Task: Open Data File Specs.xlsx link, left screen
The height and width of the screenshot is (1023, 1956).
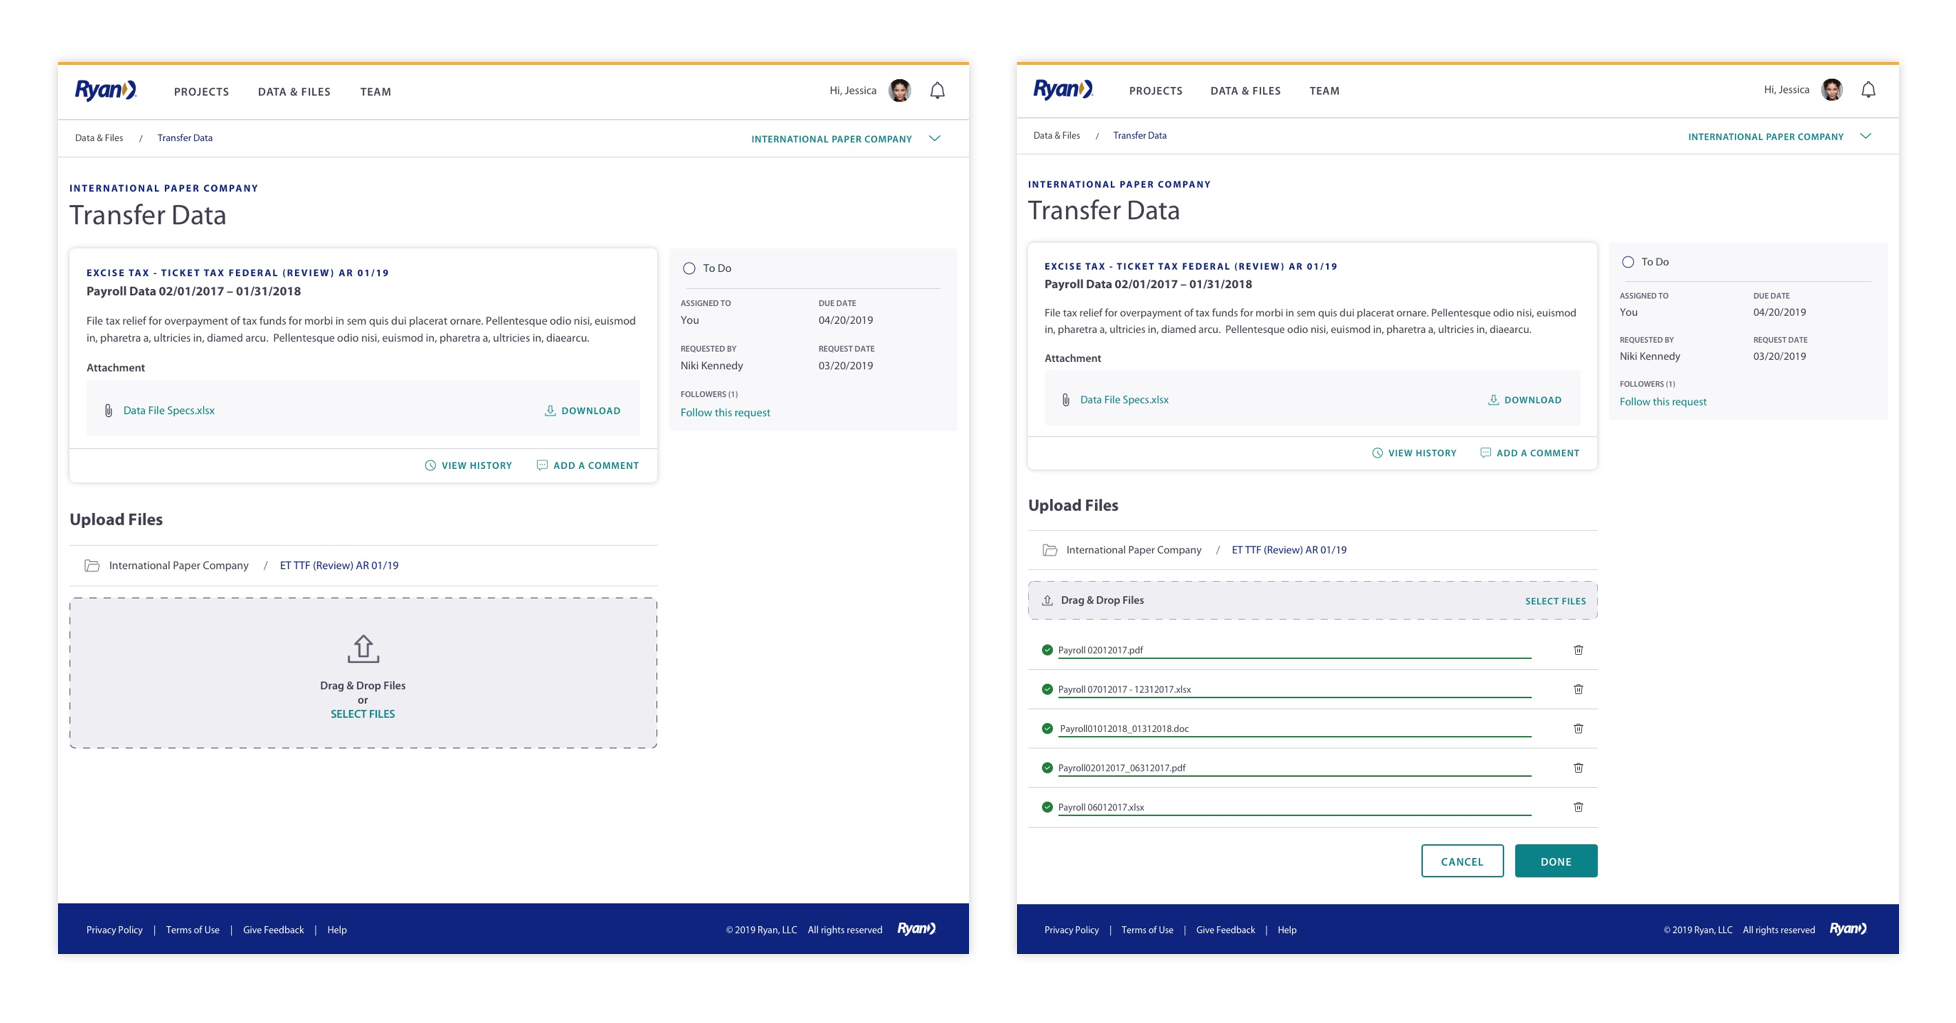Action: click(169, 411)
